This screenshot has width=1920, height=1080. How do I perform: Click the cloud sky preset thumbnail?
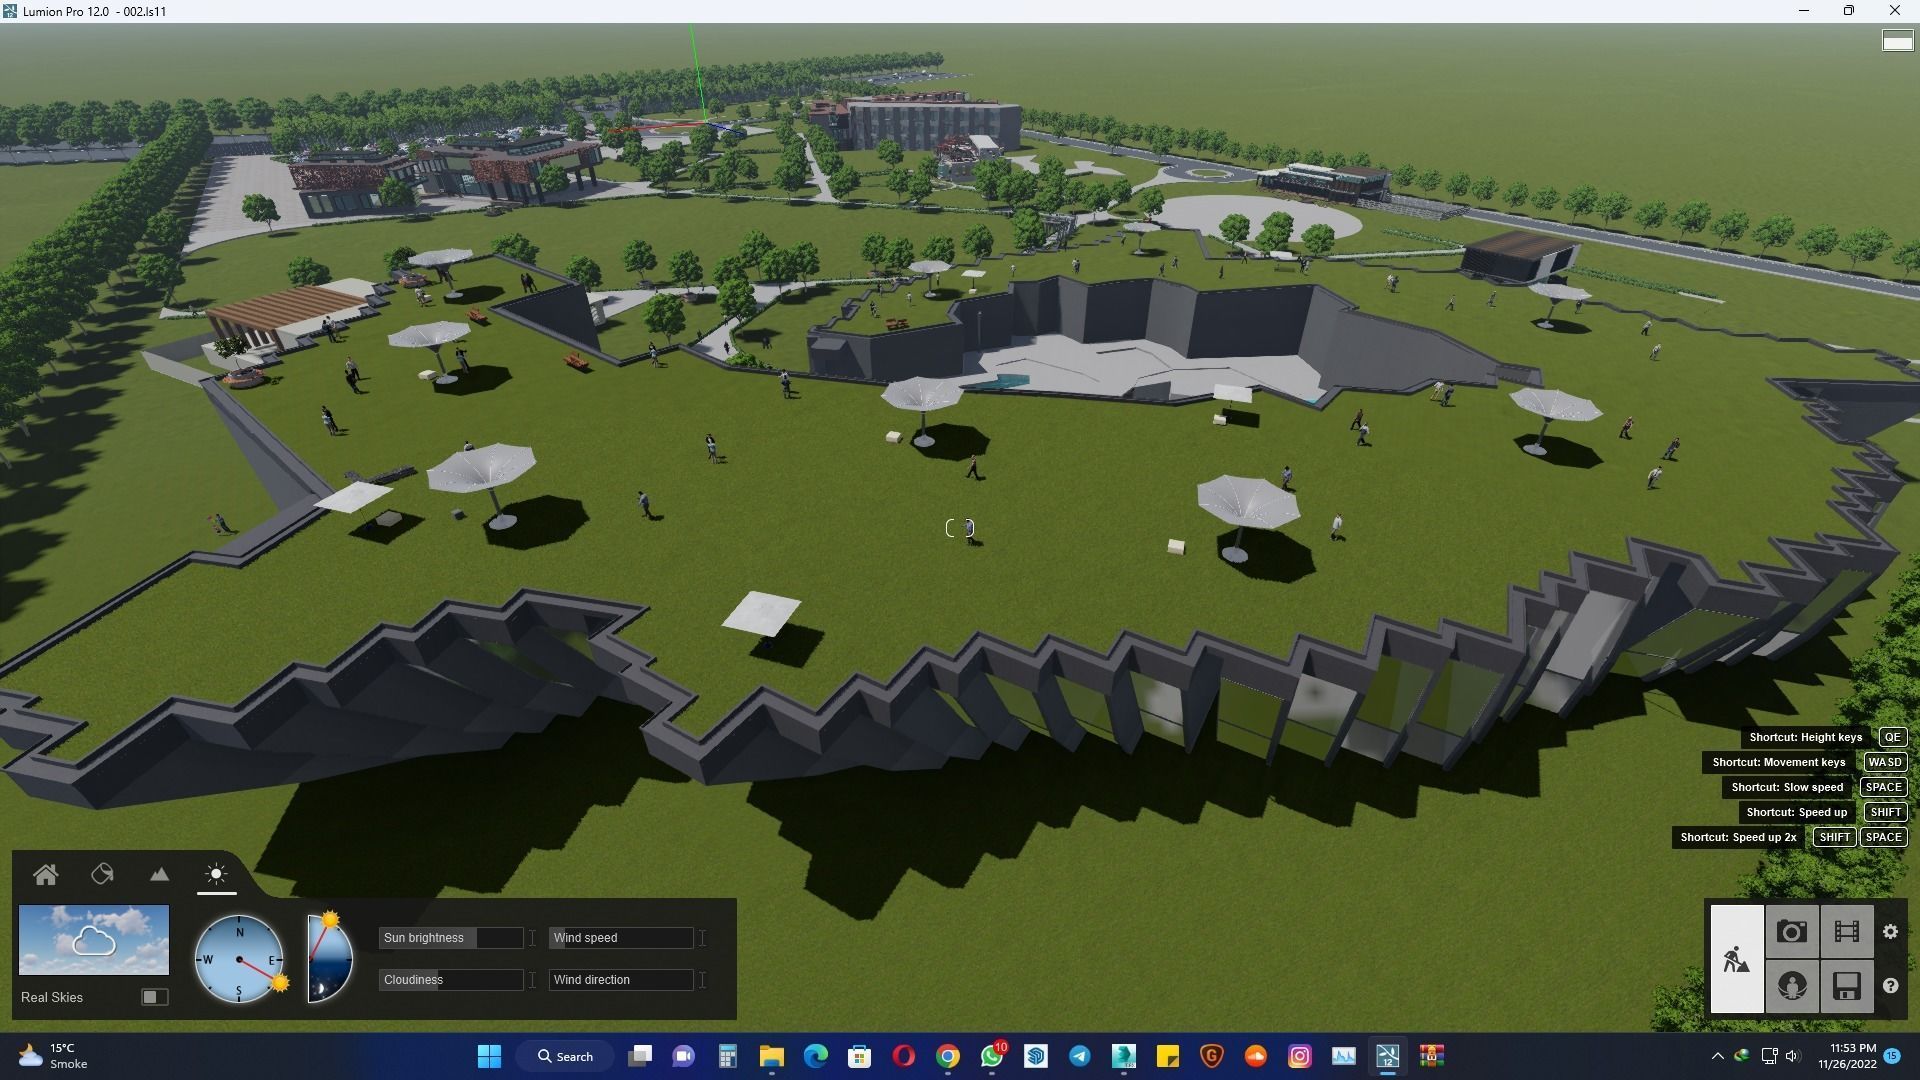click(x=94, y=940)
